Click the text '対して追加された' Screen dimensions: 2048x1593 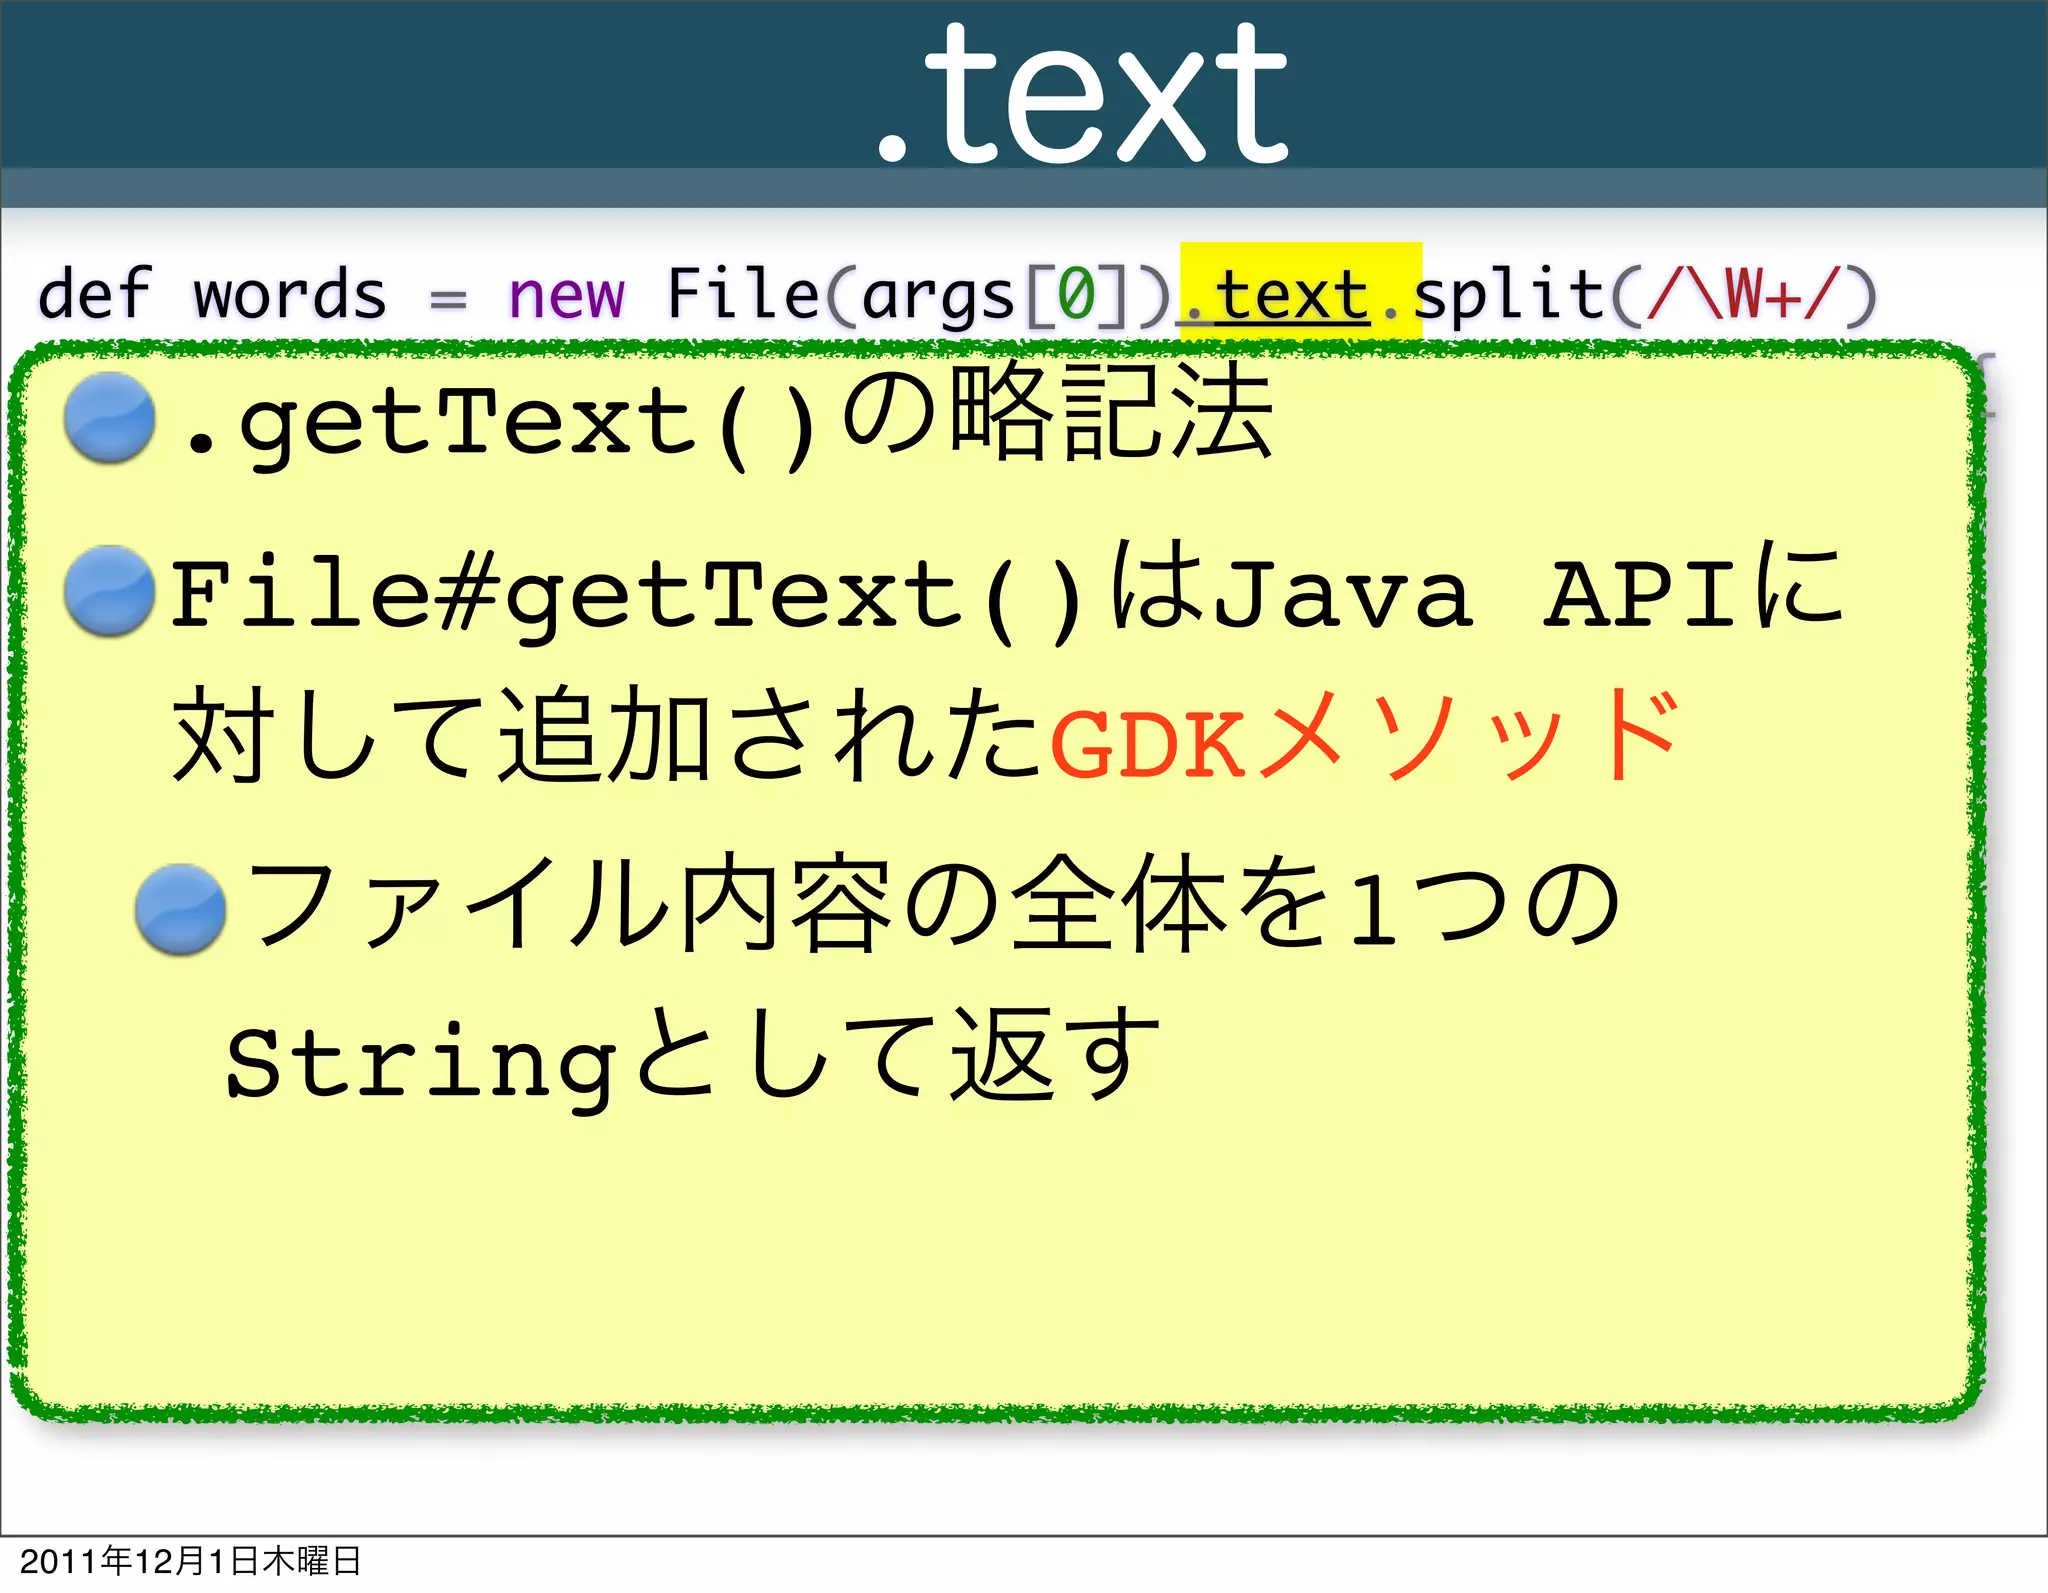pos(609,735)
